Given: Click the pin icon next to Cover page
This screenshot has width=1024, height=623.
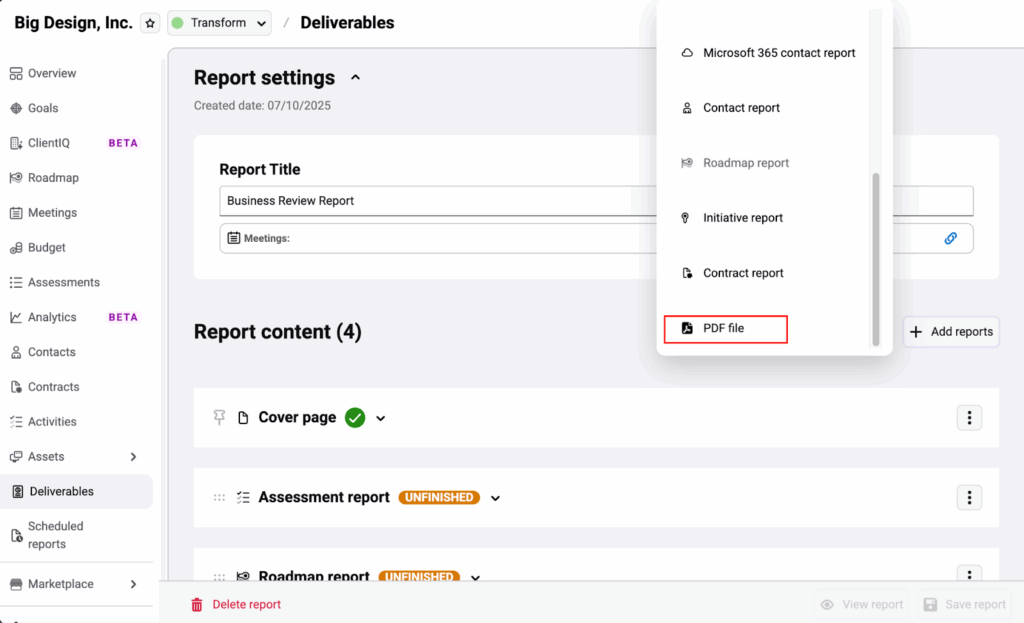Looking at the screenshot, I should (x=219, y=417).
